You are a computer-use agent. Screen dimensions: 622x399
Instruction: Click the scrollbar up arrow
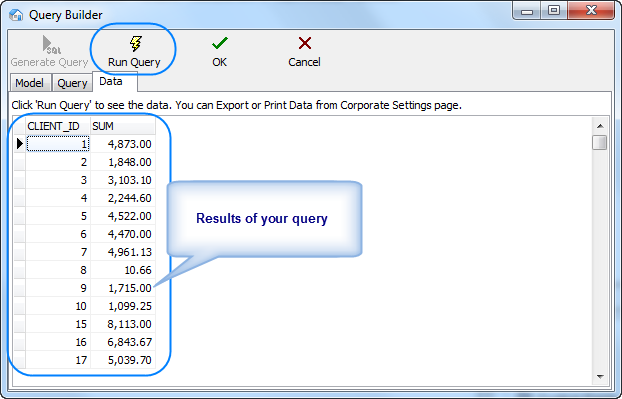(x=600, y=126)
